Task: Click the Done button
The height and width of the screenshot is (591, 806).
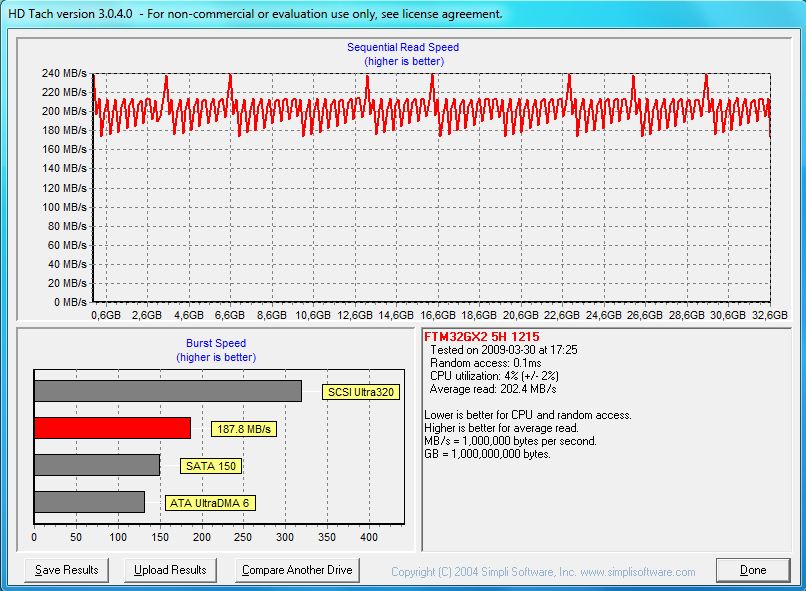Action: coord(753,570)
